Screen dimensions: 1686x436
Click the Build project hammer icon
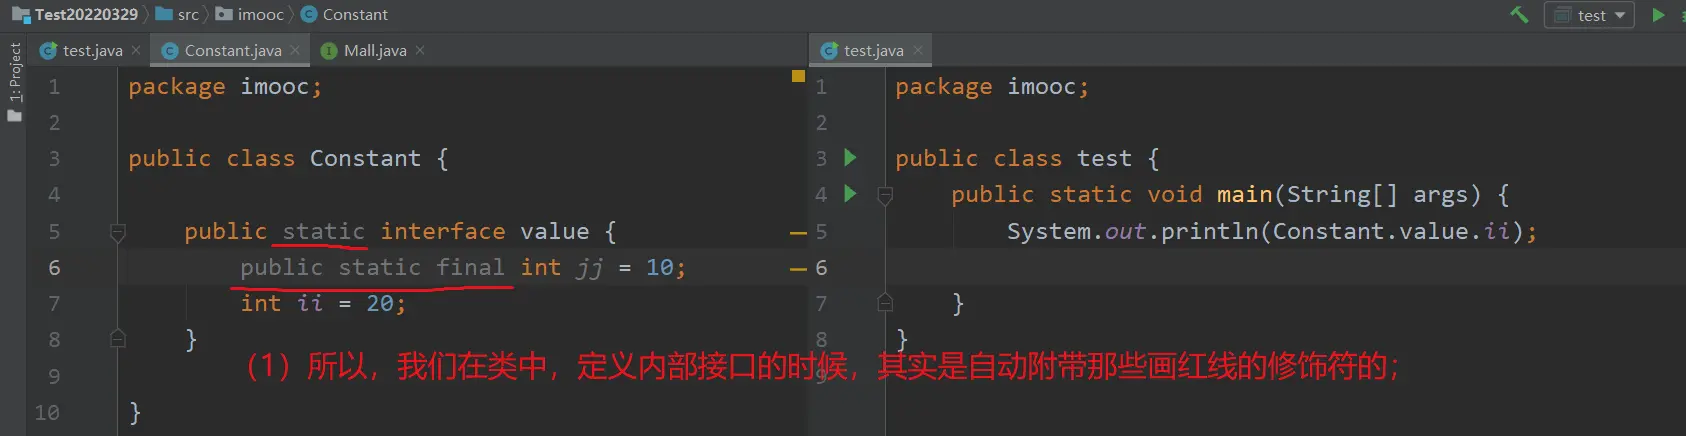click(1519, 14)
